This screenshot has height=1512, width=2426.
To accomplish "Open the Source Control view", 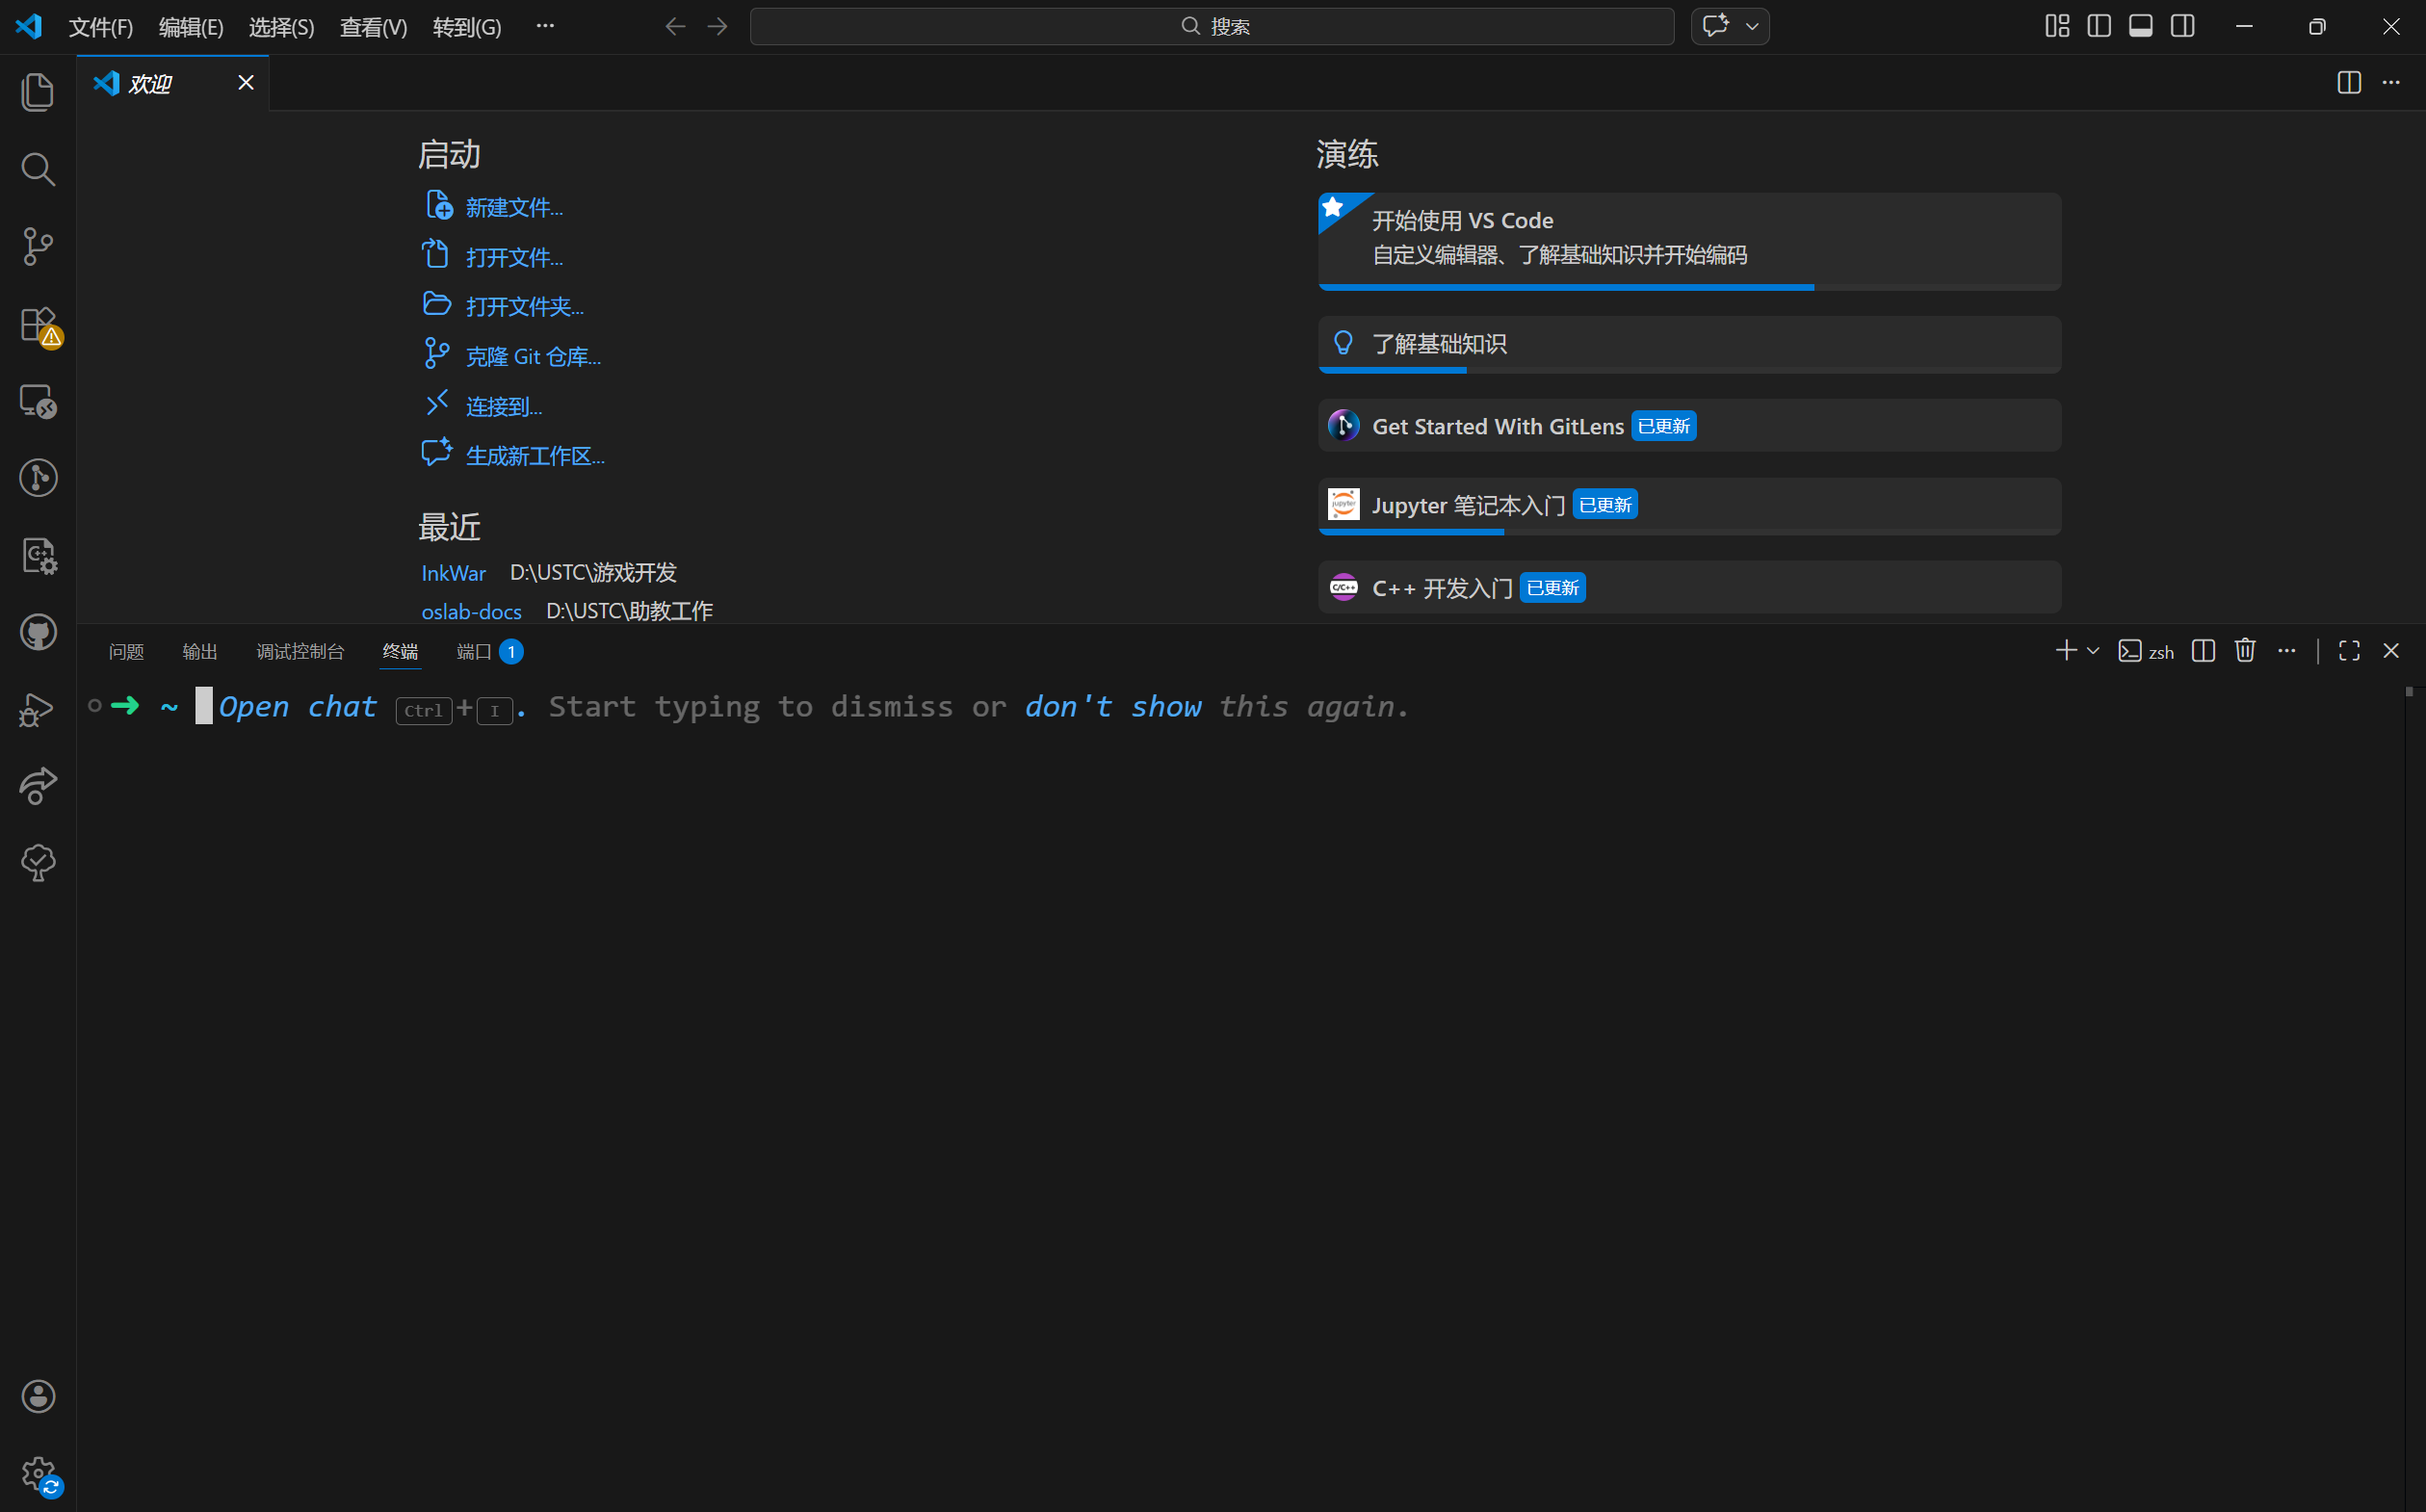I will point(38,246).
